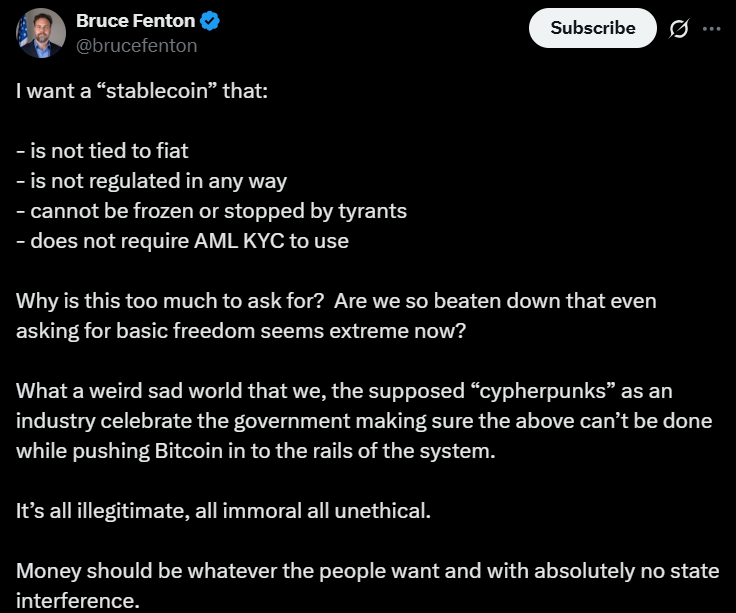
Task: Click "Money should be whatever the people want"
Action: (x=227, y=571)
